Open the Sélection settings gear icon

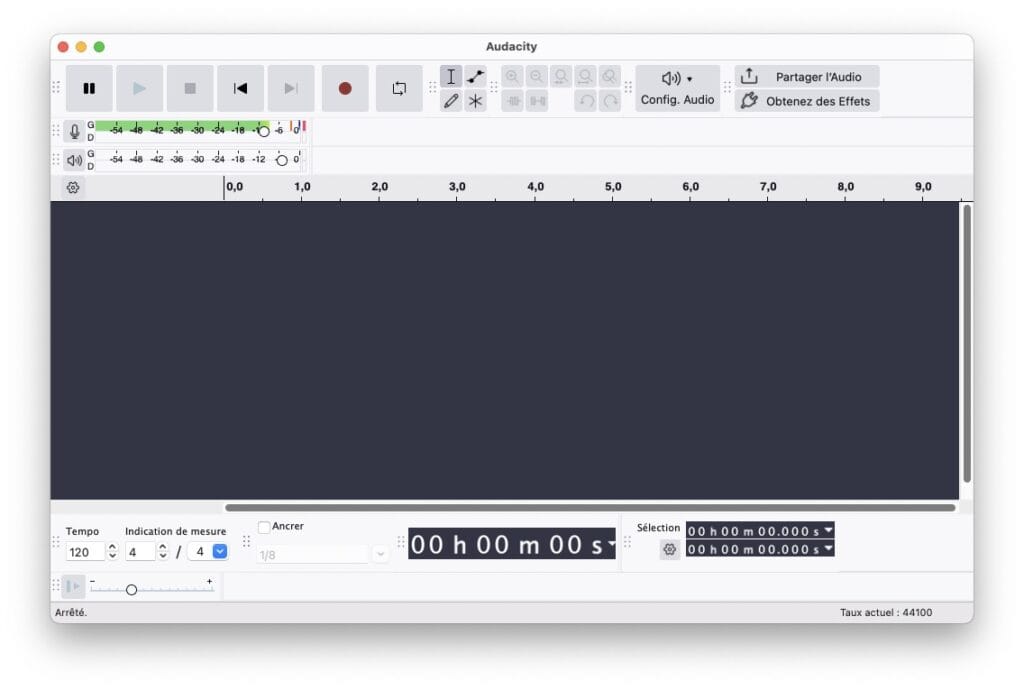point(669,550)
